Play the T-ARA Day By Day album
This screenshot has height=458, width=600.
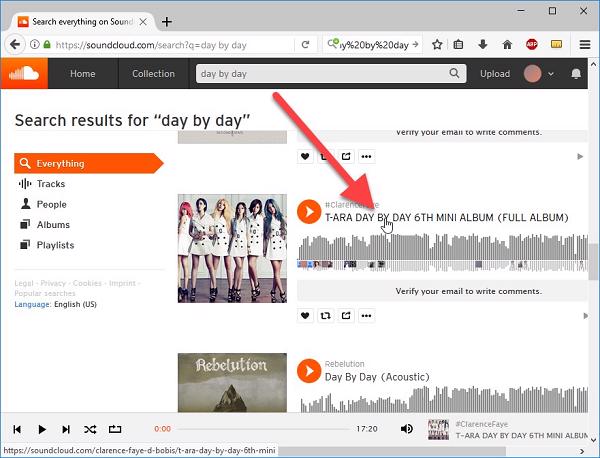(x=309, y=211)
